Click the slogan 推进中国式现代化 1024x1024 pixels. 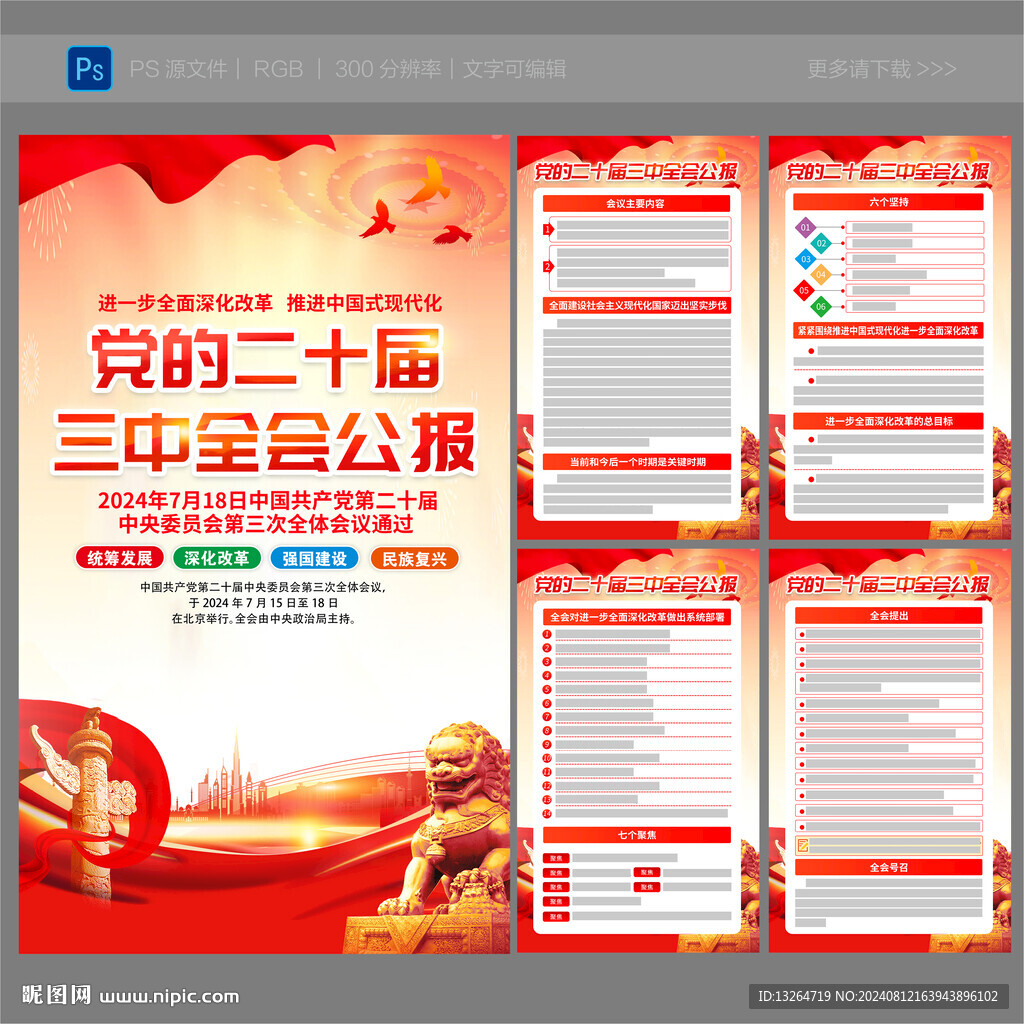364,303
